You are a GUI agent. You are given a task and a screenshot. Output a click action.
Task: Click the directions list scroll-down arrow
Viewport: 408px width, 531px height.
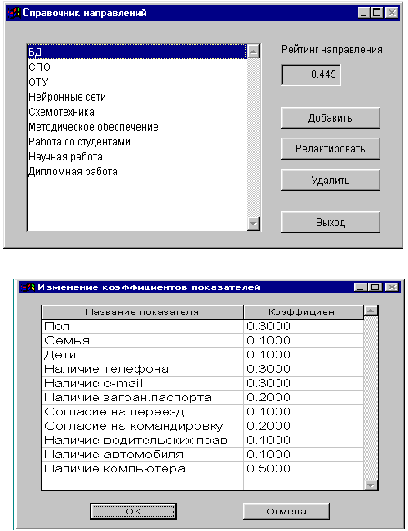(x=254, y=224)
